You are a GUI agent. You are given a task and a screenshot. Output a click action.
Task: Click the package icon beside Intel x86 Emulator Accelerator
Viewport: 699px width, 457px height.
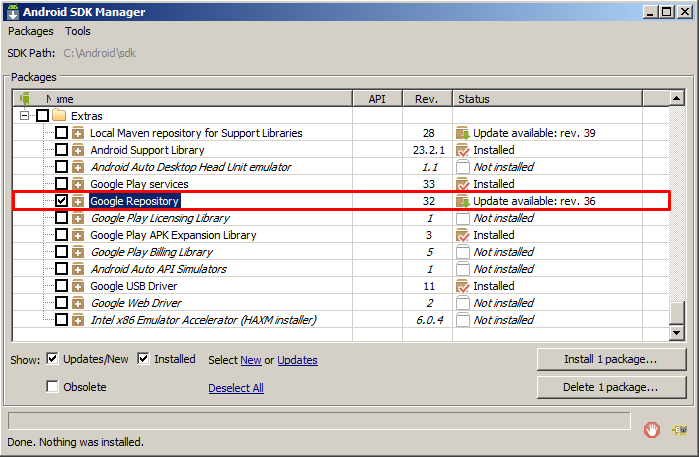pos(78,320)
